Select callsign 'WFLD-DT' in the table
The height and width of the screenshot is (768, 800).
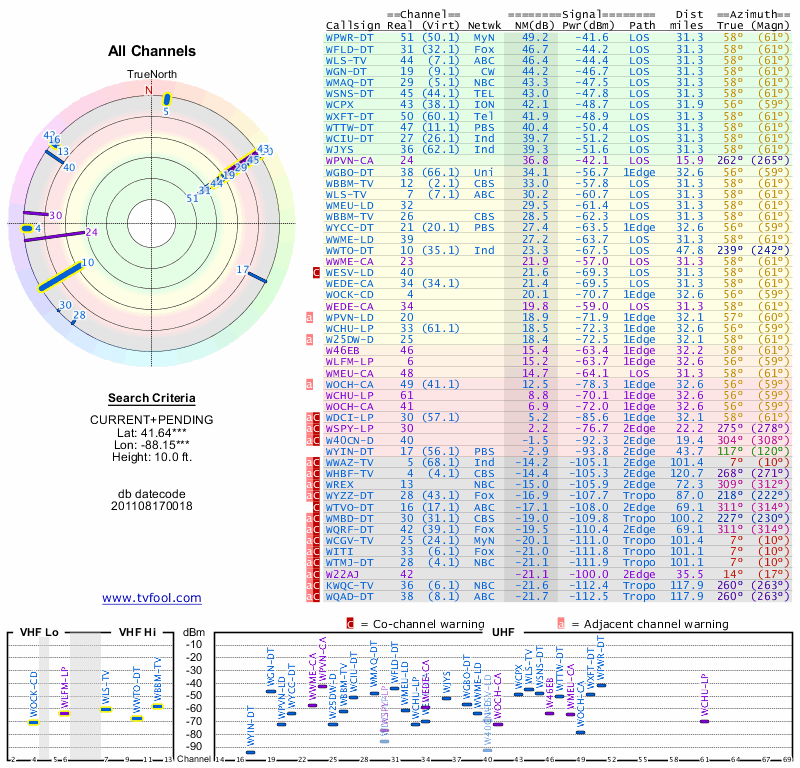349,49
